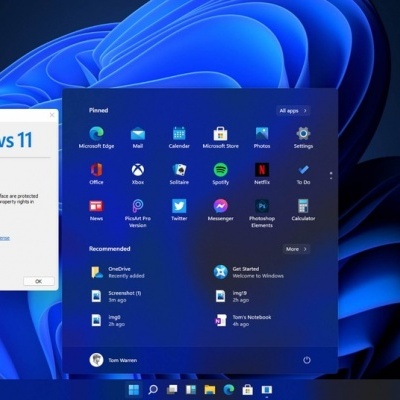The image size is (400, 400).
Task: Open the Xbox app
Action: coord(138,174)
